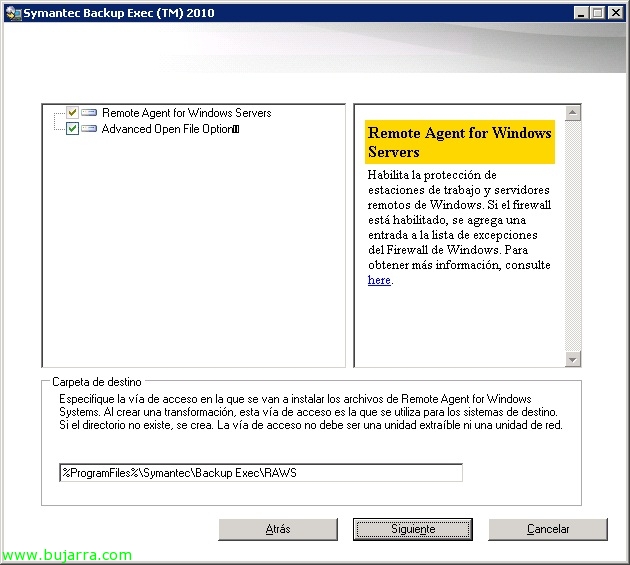The height and width of the screenshot is (565, 630).
Task: Focus the destination folder path field
Action: 261,473
